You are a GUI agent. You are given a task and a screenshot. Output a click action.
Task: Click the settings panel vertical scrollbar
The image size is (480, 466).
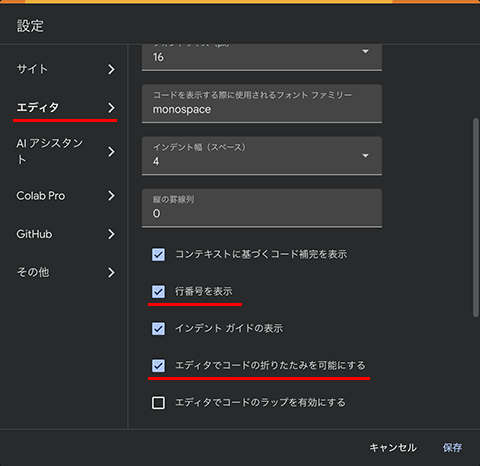(x=476, y=217)
